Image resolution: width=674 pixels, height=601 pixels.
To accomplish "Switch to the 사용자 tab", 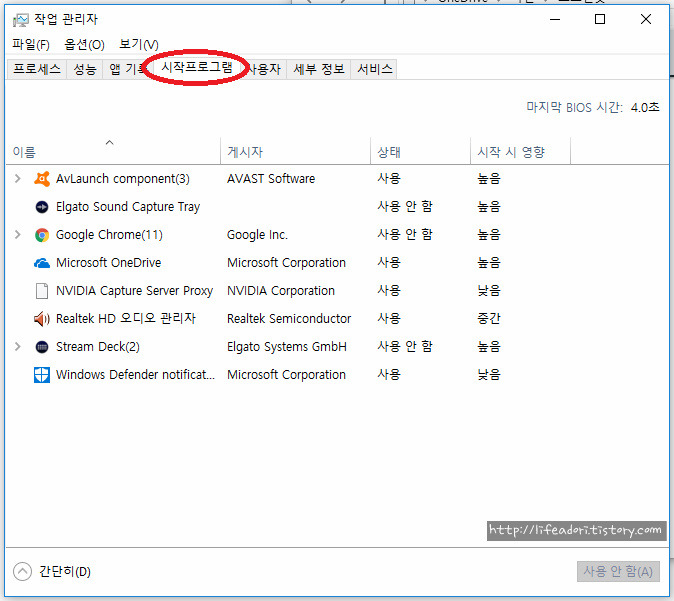I will point(265,69).
